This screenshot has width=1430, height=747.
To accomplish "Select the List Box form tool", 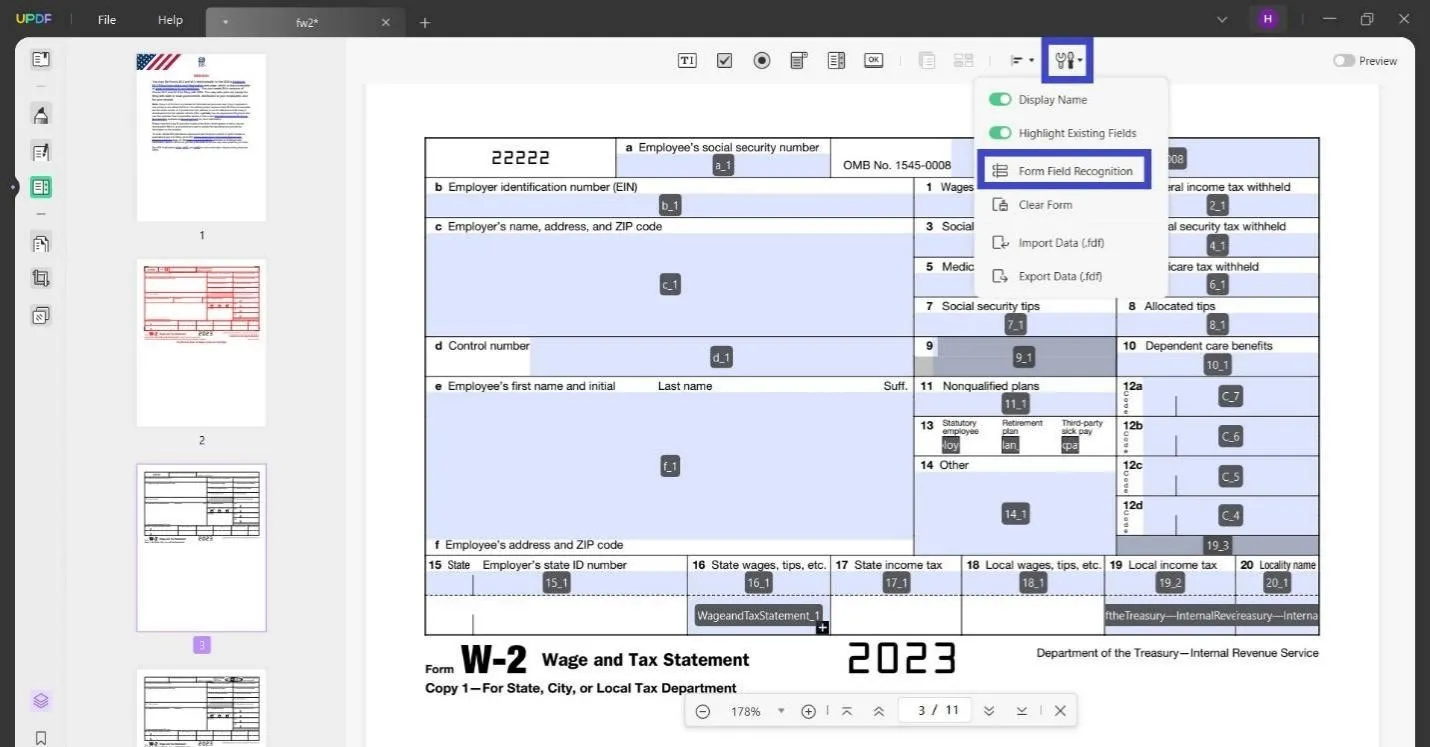I will tap(836, 61).
